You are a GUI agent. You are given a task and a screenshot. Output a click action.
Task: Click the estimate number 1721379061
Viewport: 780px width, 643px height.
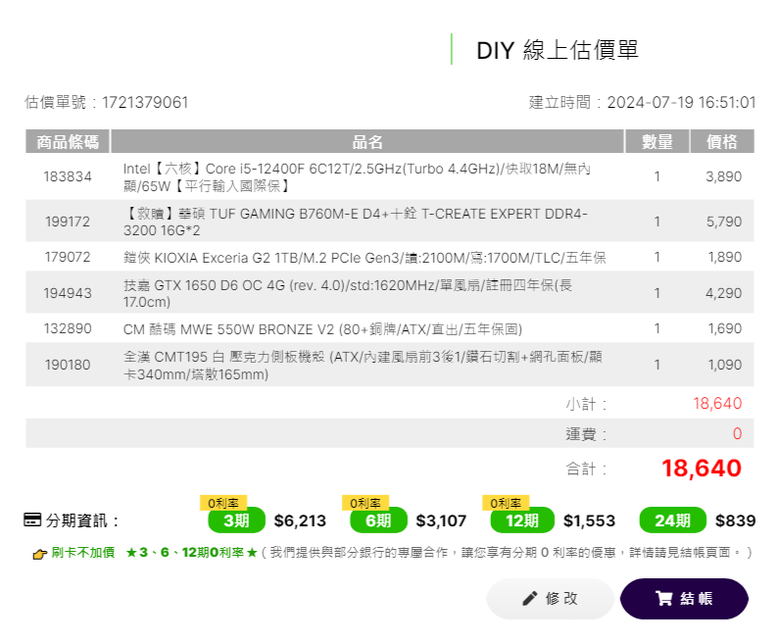click(x=145, y=102)
